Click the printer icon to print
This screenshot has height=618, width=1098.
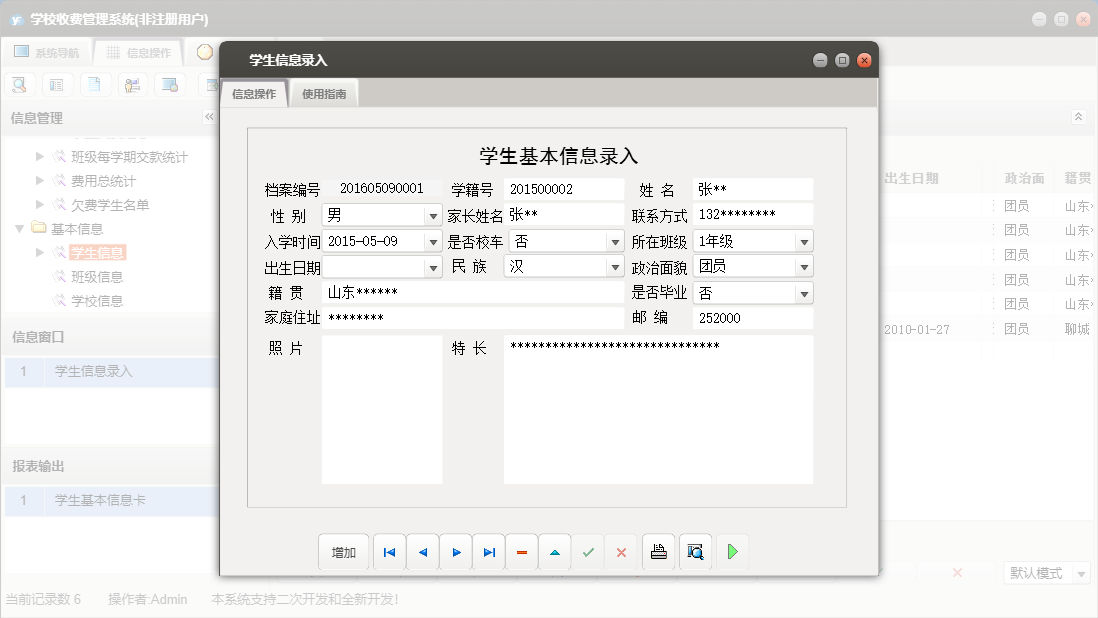point(657,551)
